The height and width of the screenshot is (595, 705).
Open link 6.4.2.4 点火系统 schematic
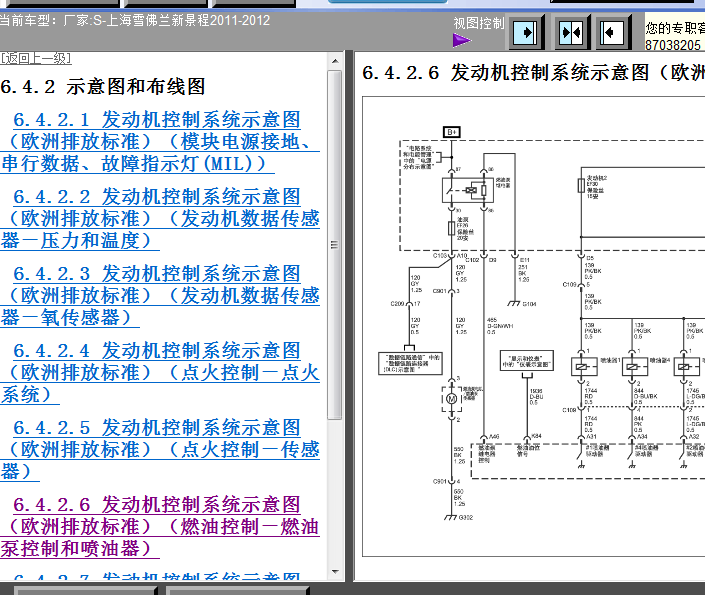tap(160, 372)
